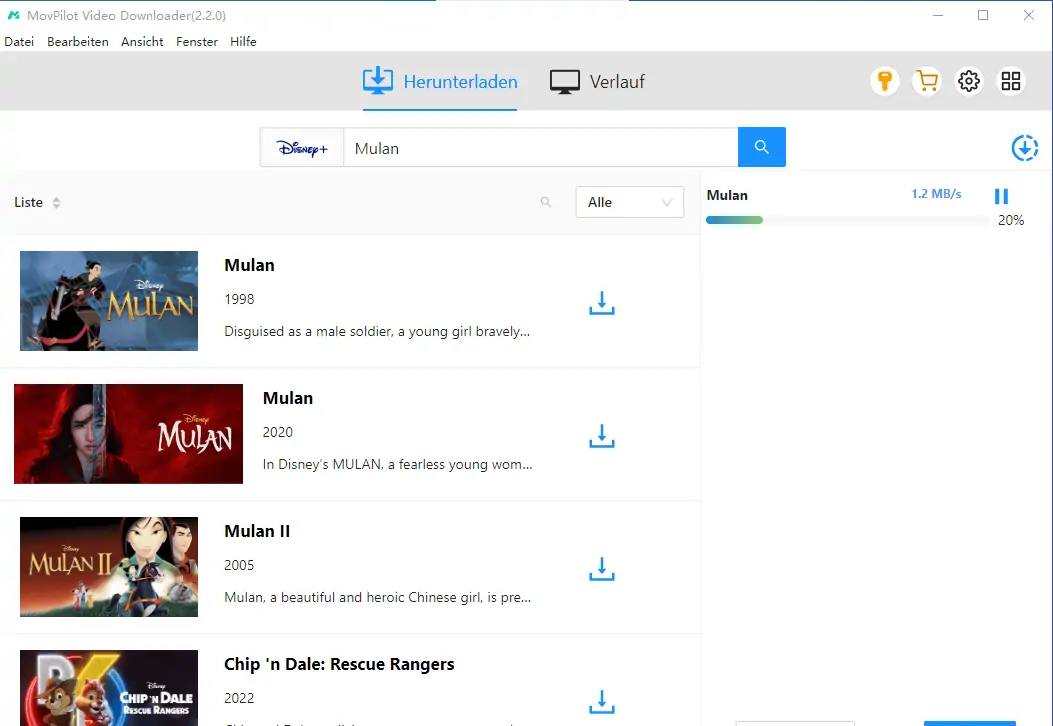Click the 1.2 MB/s download speed
The width and height of the screenshot is (1053, 726).
pos(936,194)
